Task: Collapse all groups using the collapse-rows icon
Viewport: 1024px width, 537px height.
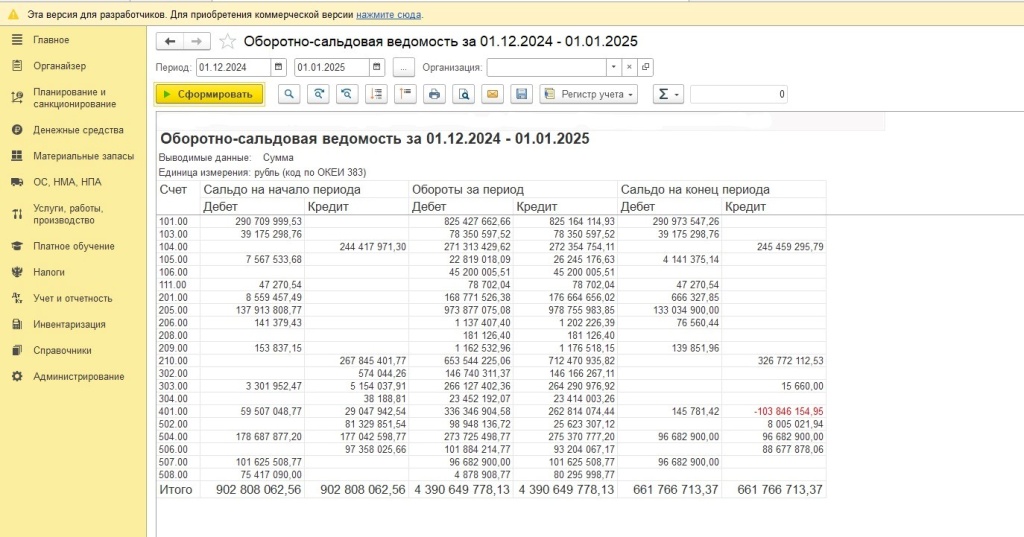Action: tap(406, 94)
